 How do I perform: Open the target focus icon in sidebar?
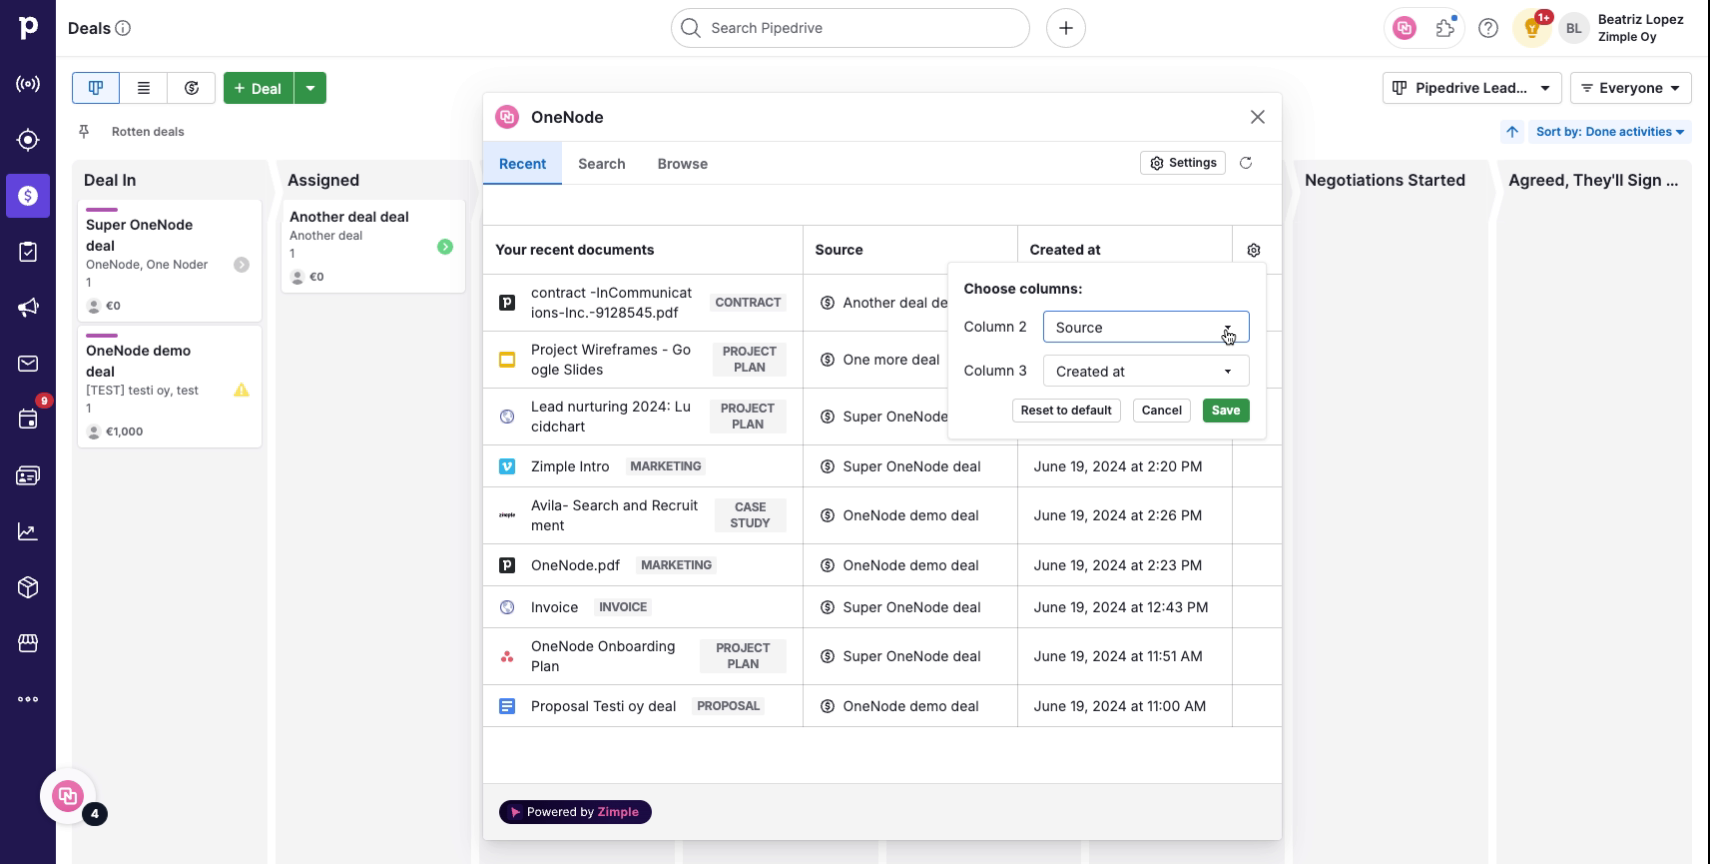(x=28, y=140)
